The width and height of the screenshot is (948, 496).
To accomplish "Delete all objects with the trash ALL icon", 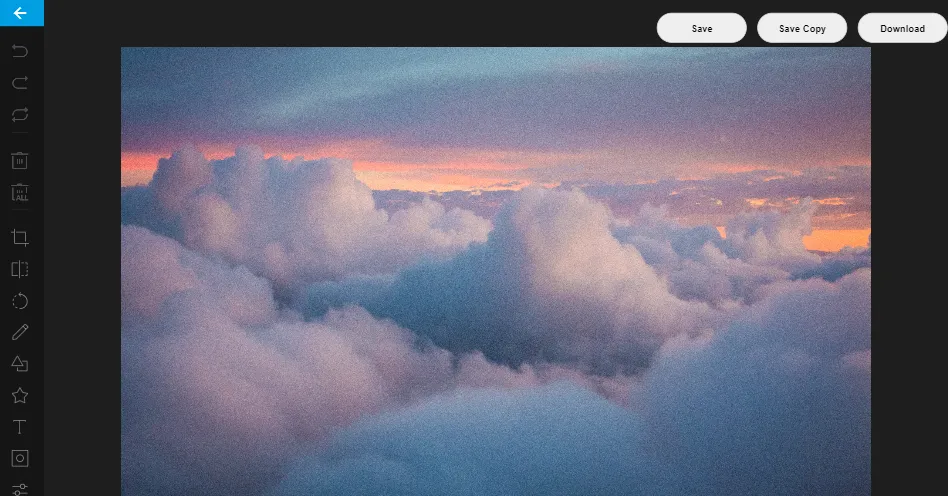I will (20, 193).
